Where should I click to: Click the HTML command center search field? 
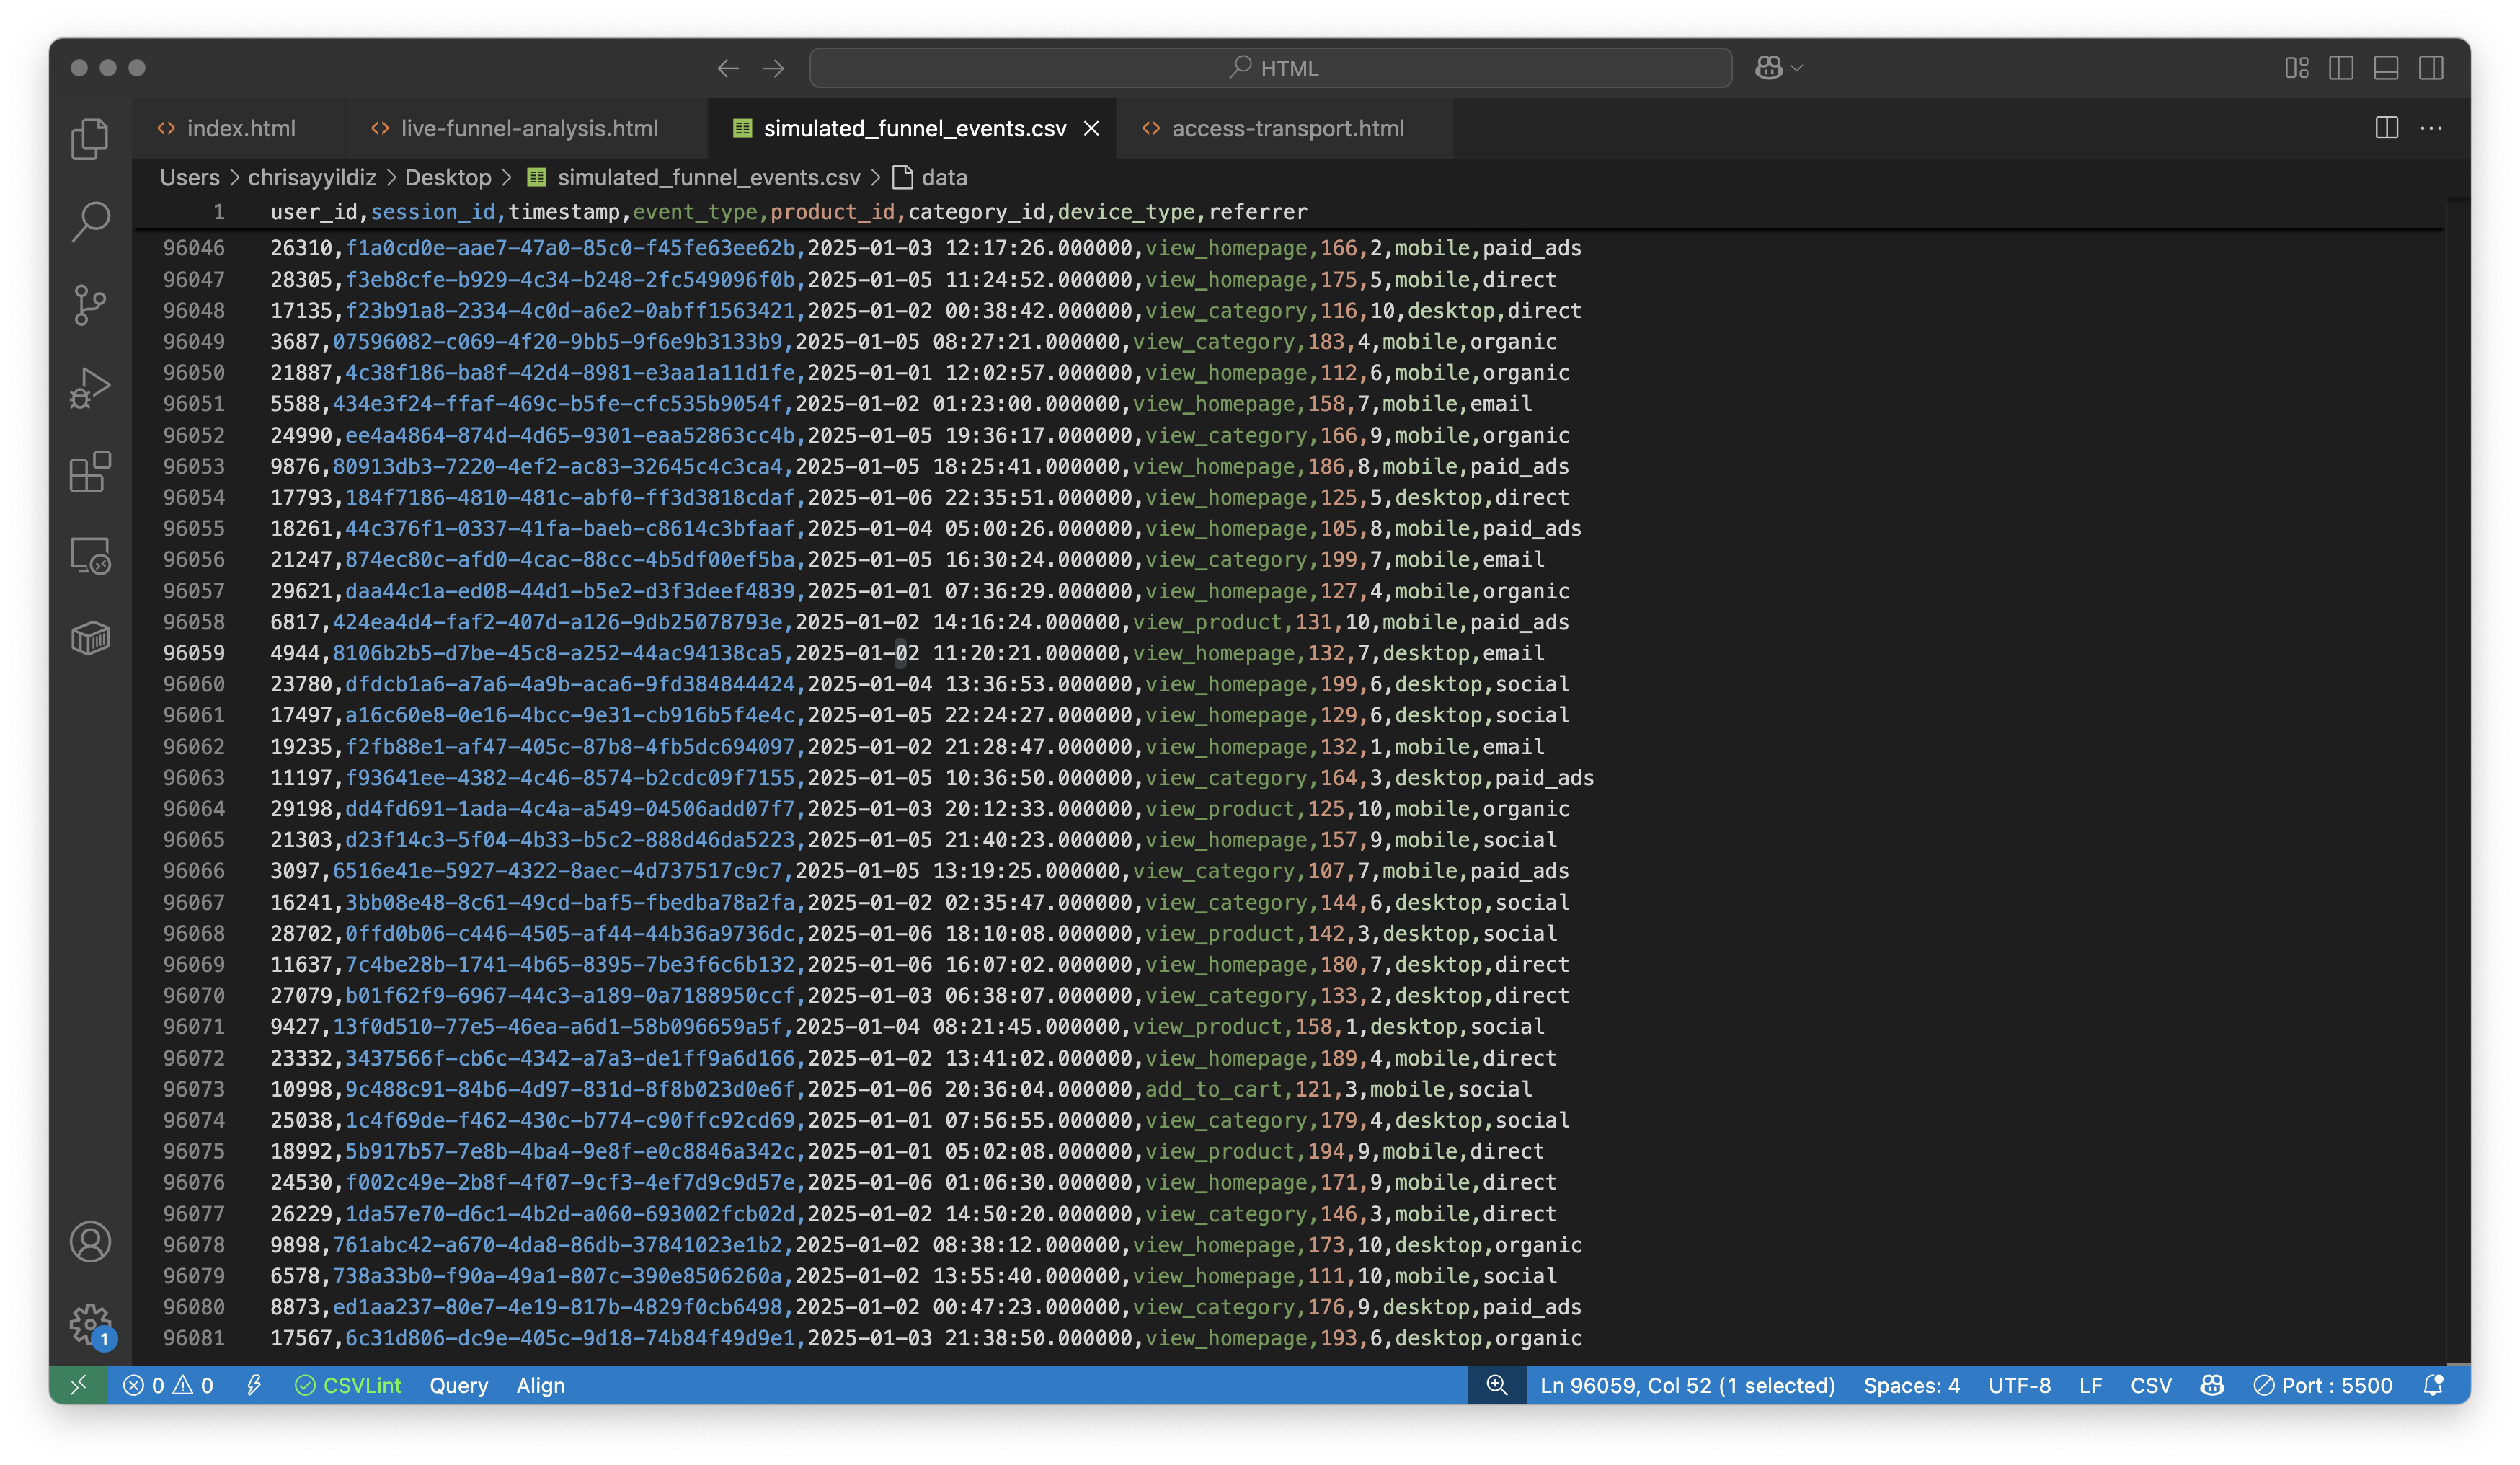(x=1270, y=68)
